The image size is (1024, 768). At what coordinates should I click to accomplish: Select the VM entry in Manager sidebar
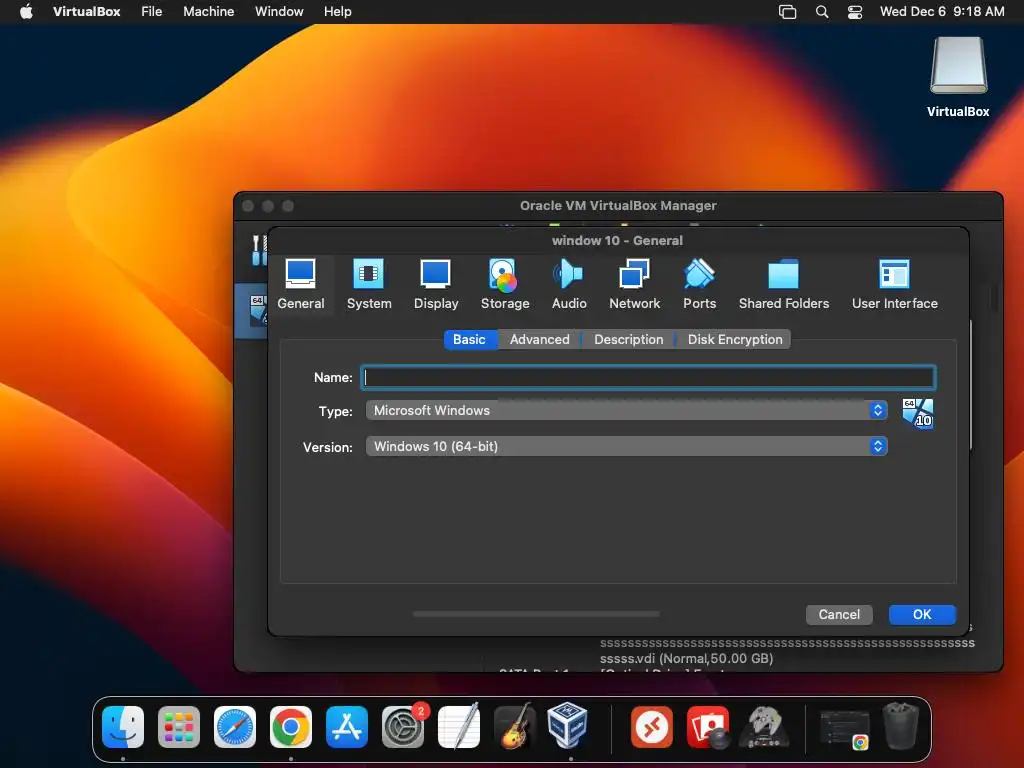point(251,310)
